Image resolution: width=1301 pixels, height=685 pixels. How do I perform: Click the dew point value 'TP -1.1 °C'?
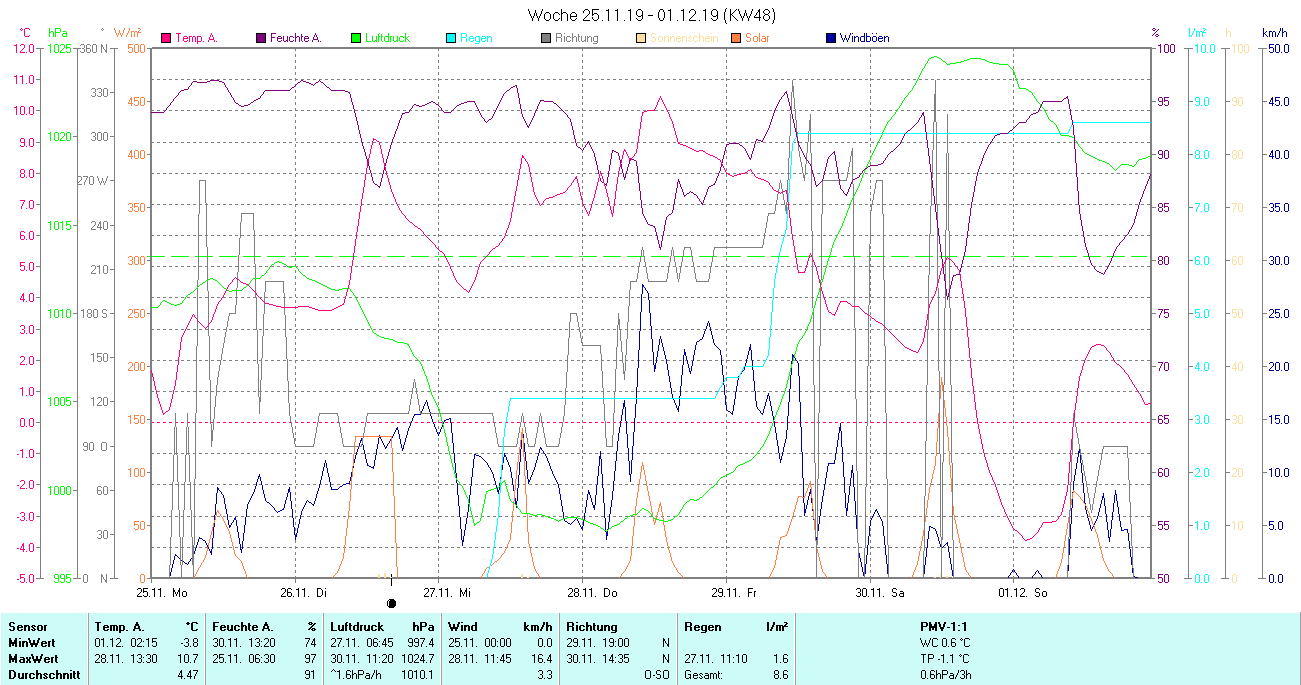945,659
